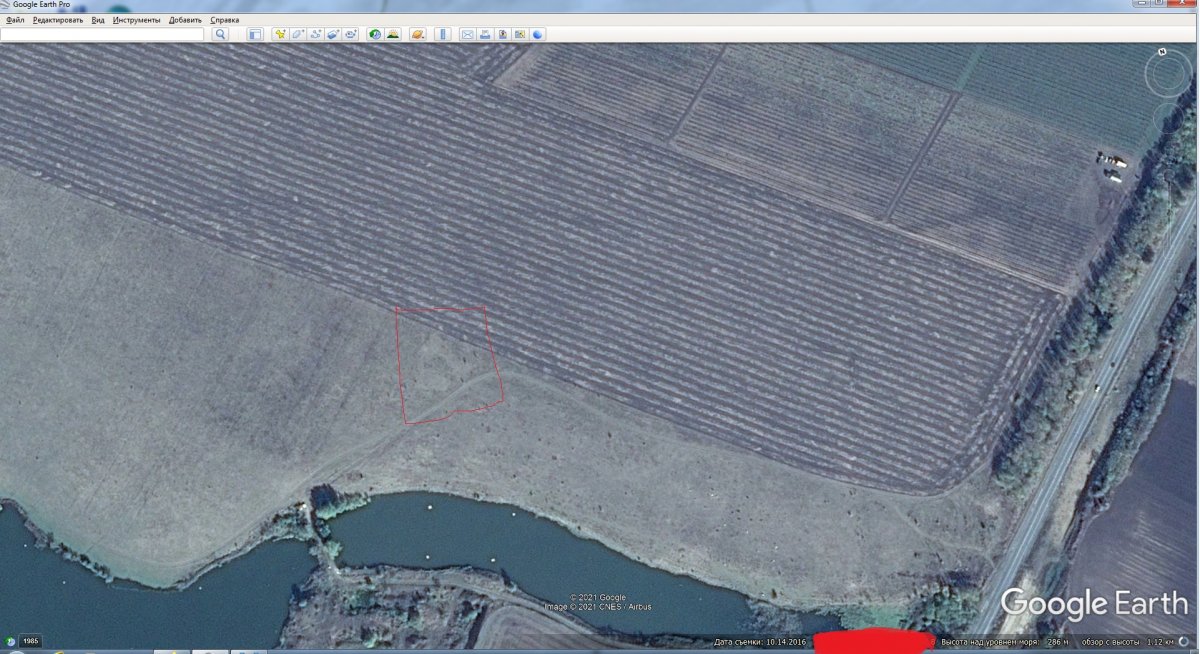Image resolution: width=1200 pixels, height=654 pixels.
Task: Click the Record a Tour icon
Action: pyautogui.click(x=351, y=34)
